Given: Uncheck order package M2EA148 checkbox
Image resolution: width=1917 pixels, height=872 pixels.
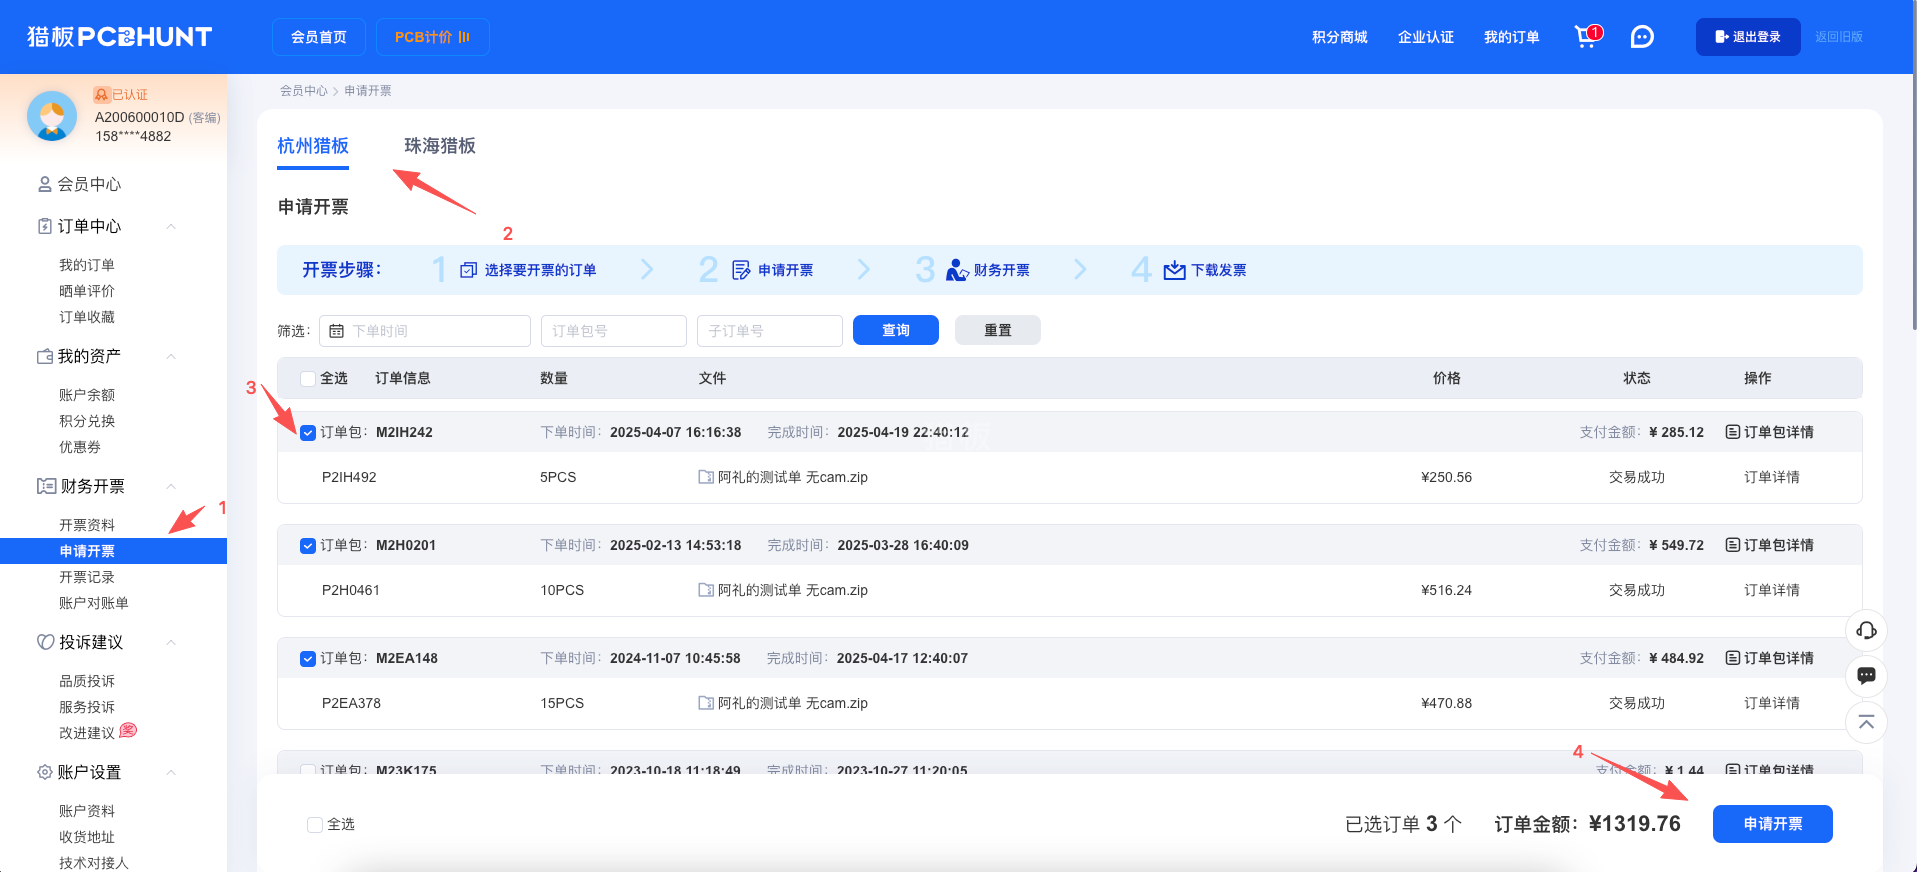Looking at the screenshot, I should tap(308, 659).
